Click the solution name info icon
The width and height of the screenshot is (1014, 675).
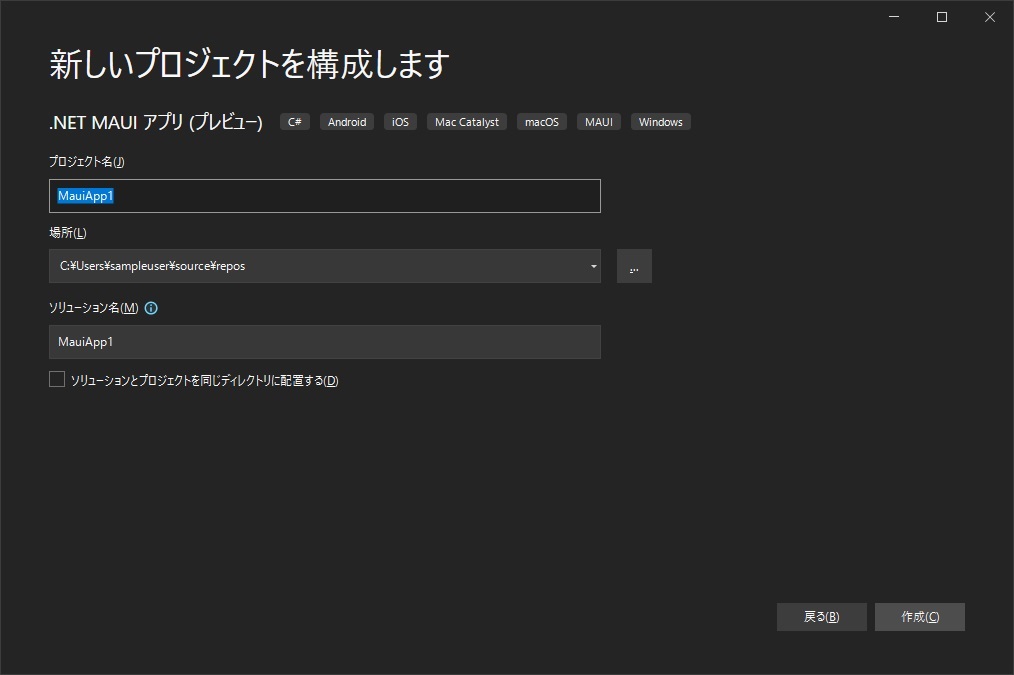(x=151, y=308)
